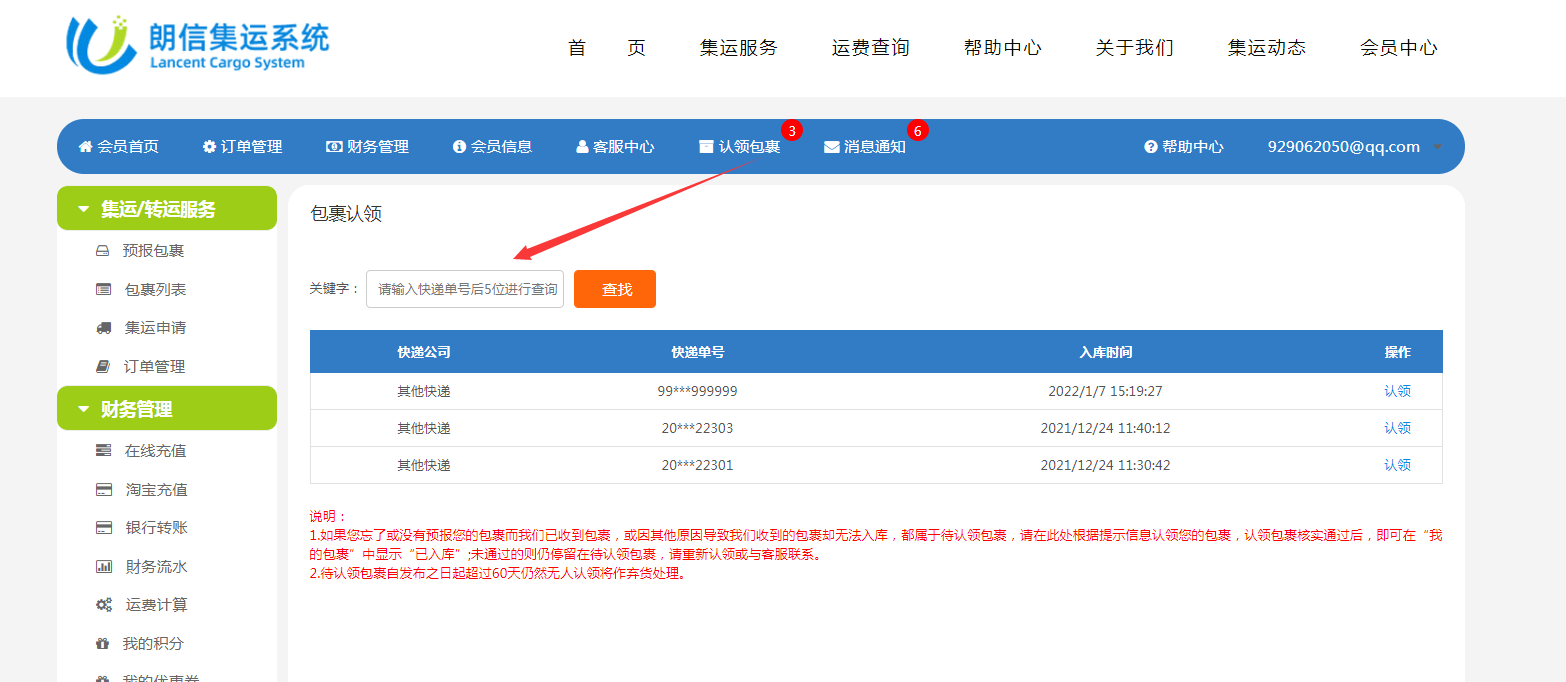
Task: Claim parcel 20***22301 via 认领 link
Action: click(1397, 465)
